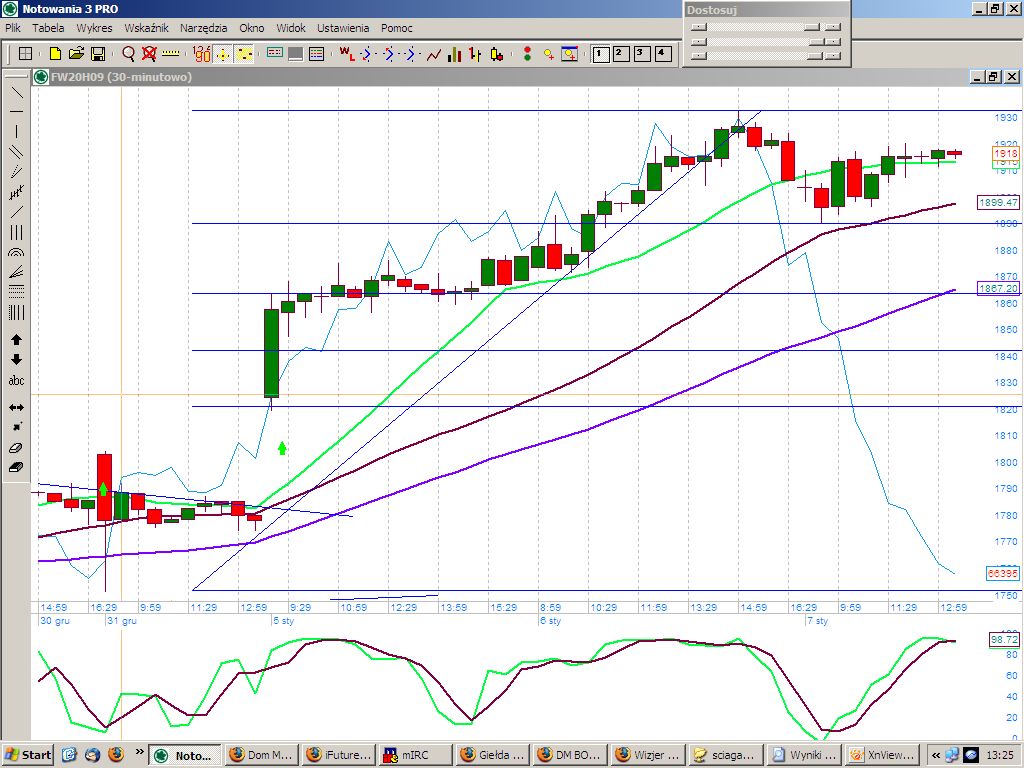Open the Narzędzia menu
Screen dimensions: 1024x768
pyautogui.click(x=204, y=28)
